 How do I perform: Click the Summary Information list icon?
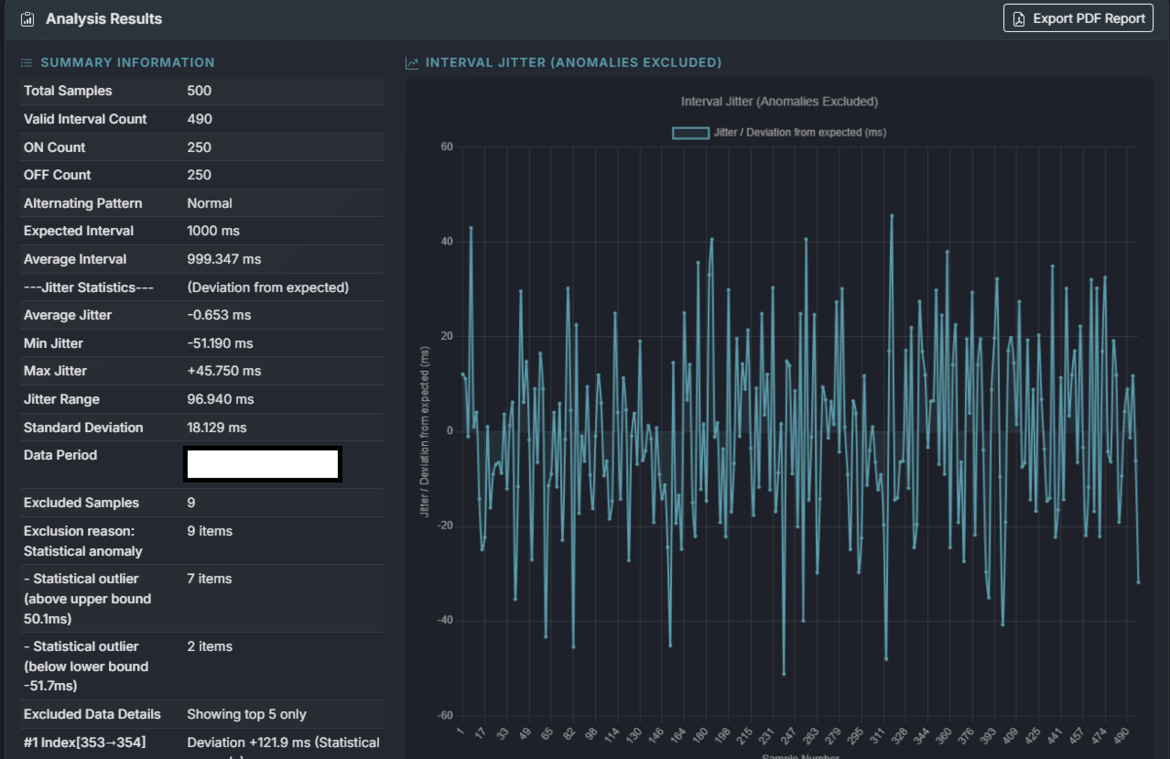[x=27, y=63]
